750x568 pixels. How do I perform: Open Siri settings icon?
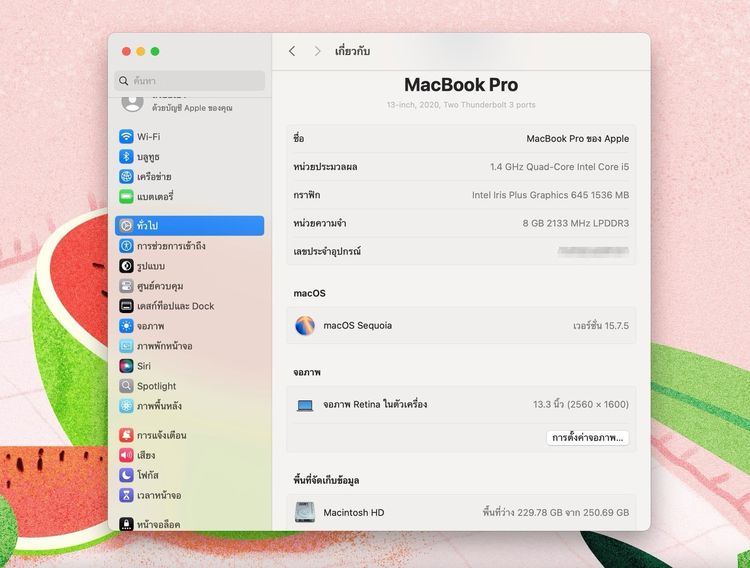pos(126,366)
